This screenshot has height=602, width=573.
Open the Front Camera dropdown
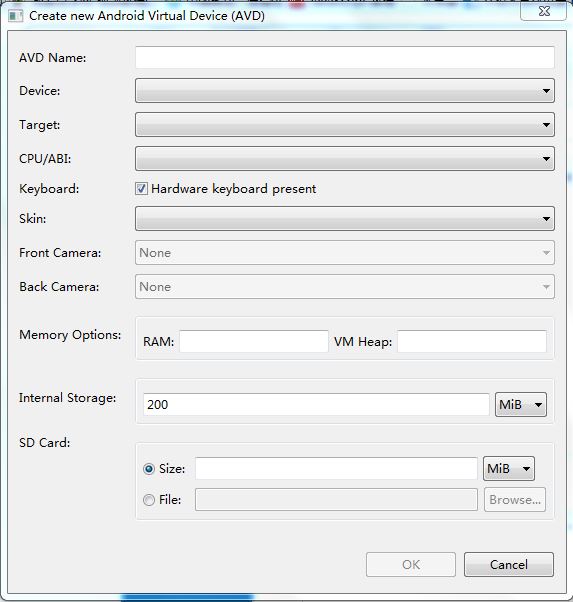(344, 253)
